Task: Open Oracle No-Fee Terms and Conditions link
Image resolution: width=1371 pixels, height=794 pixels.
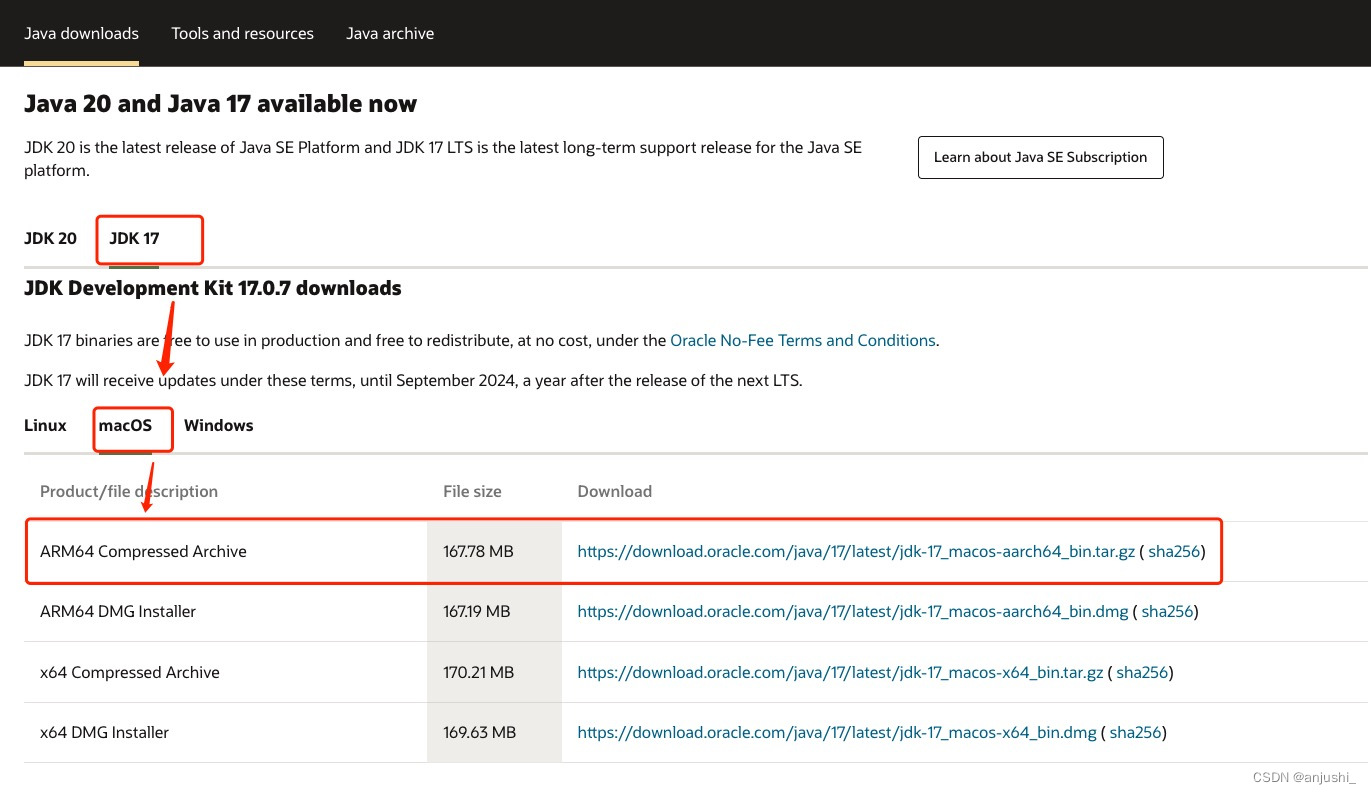Action: [x=803, y=340]
